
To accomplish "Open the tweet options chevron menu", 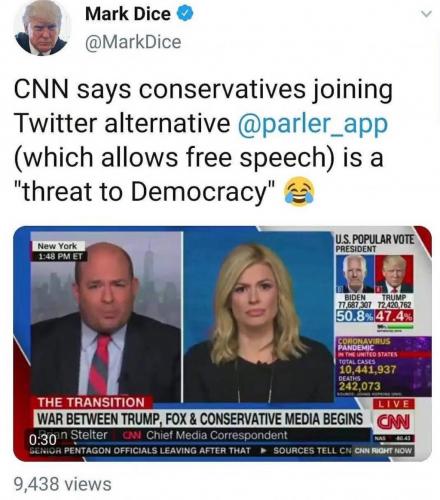I will (x=426, y=14).
